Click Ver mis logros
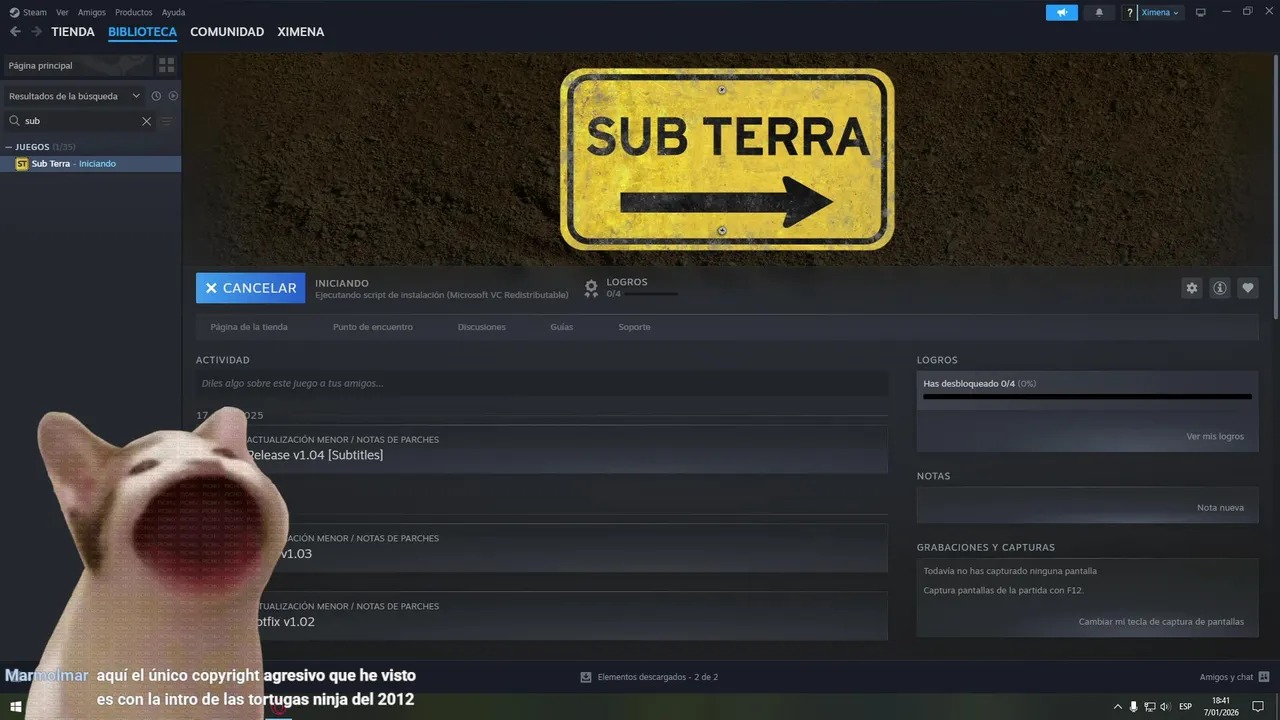 (x=1215, y=437)
